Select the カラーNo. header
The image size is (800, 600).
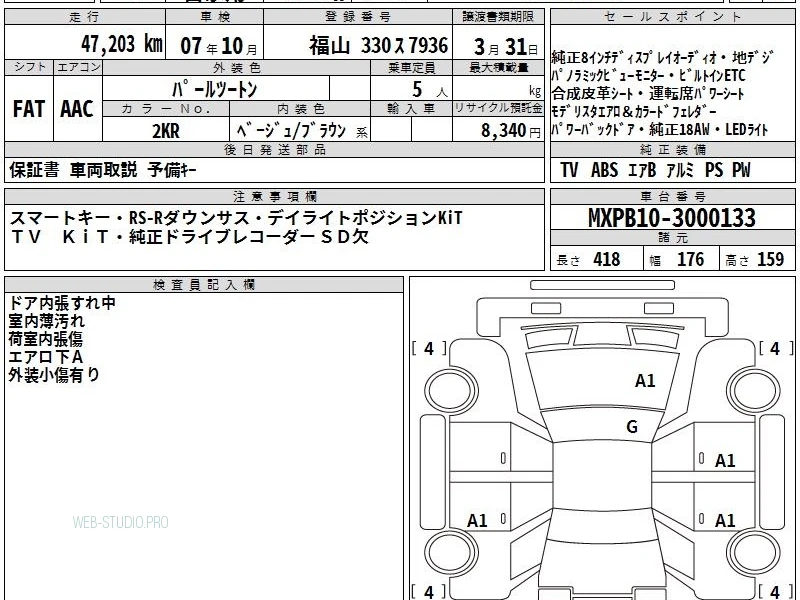coord(166,109)
